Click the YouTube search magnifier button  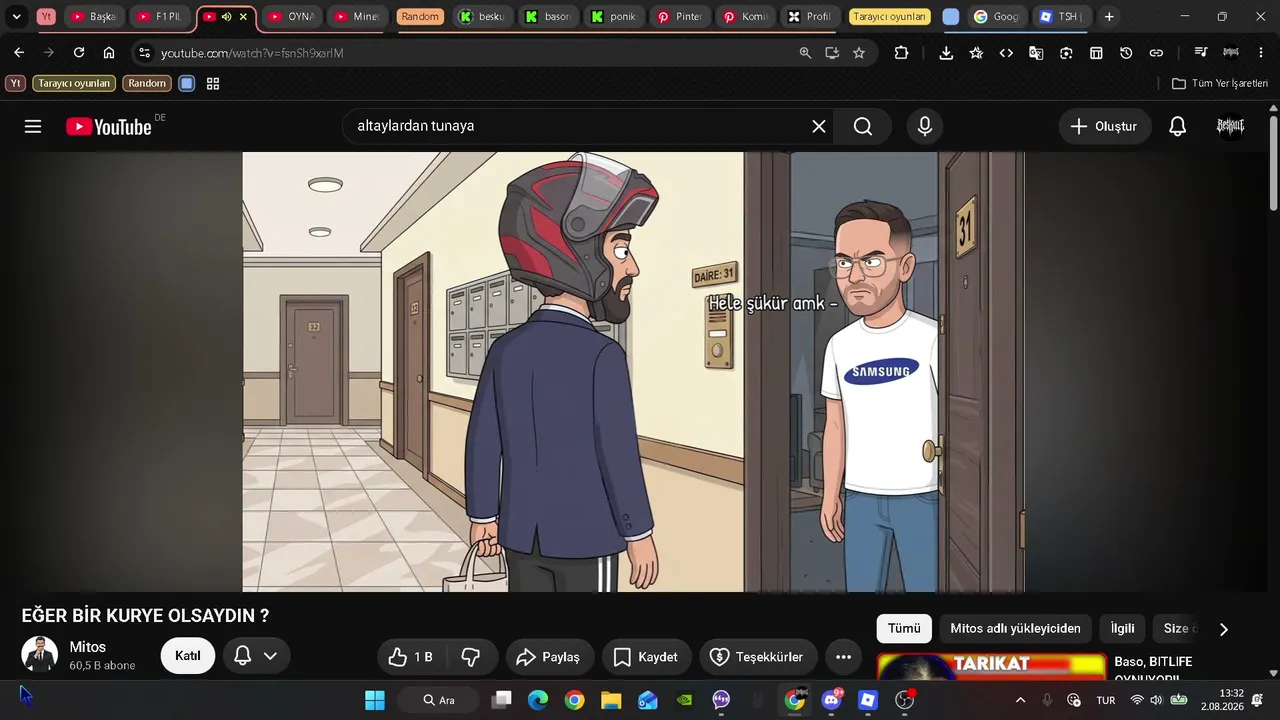click(863, 126)
